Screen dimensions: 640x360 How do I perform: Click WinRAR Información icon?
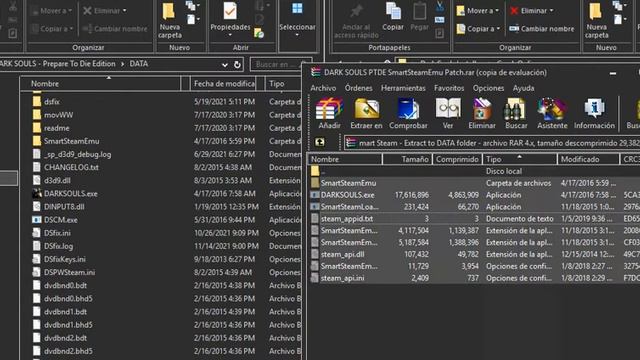pos(594,114)
